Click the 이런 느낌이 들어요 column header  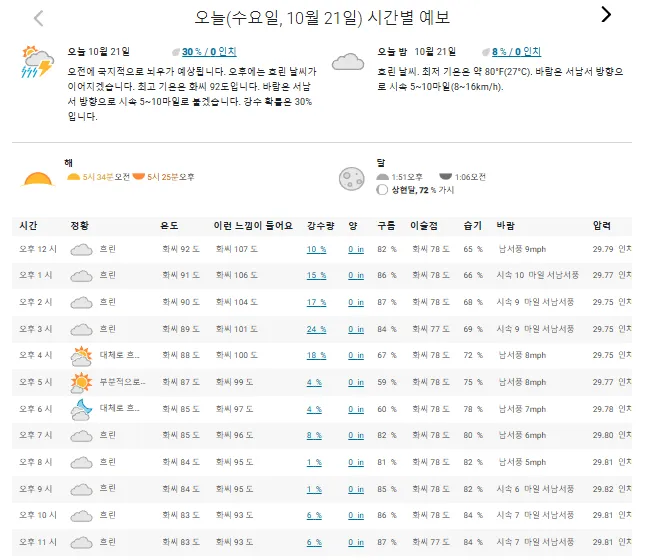tap(253, 226)
